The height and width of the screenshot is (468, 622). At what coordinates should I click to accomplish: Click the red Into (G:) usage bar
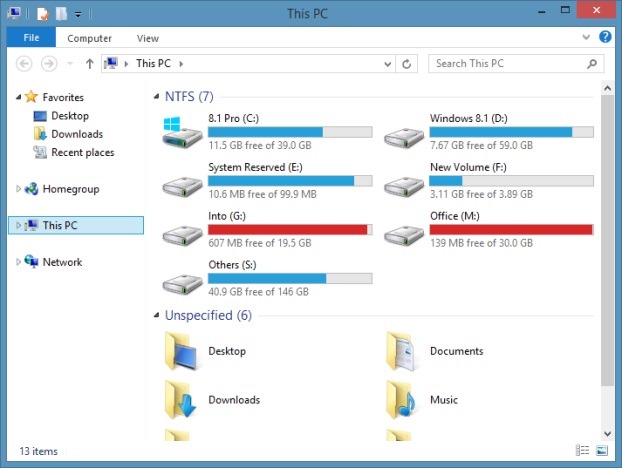click(290, 230)
